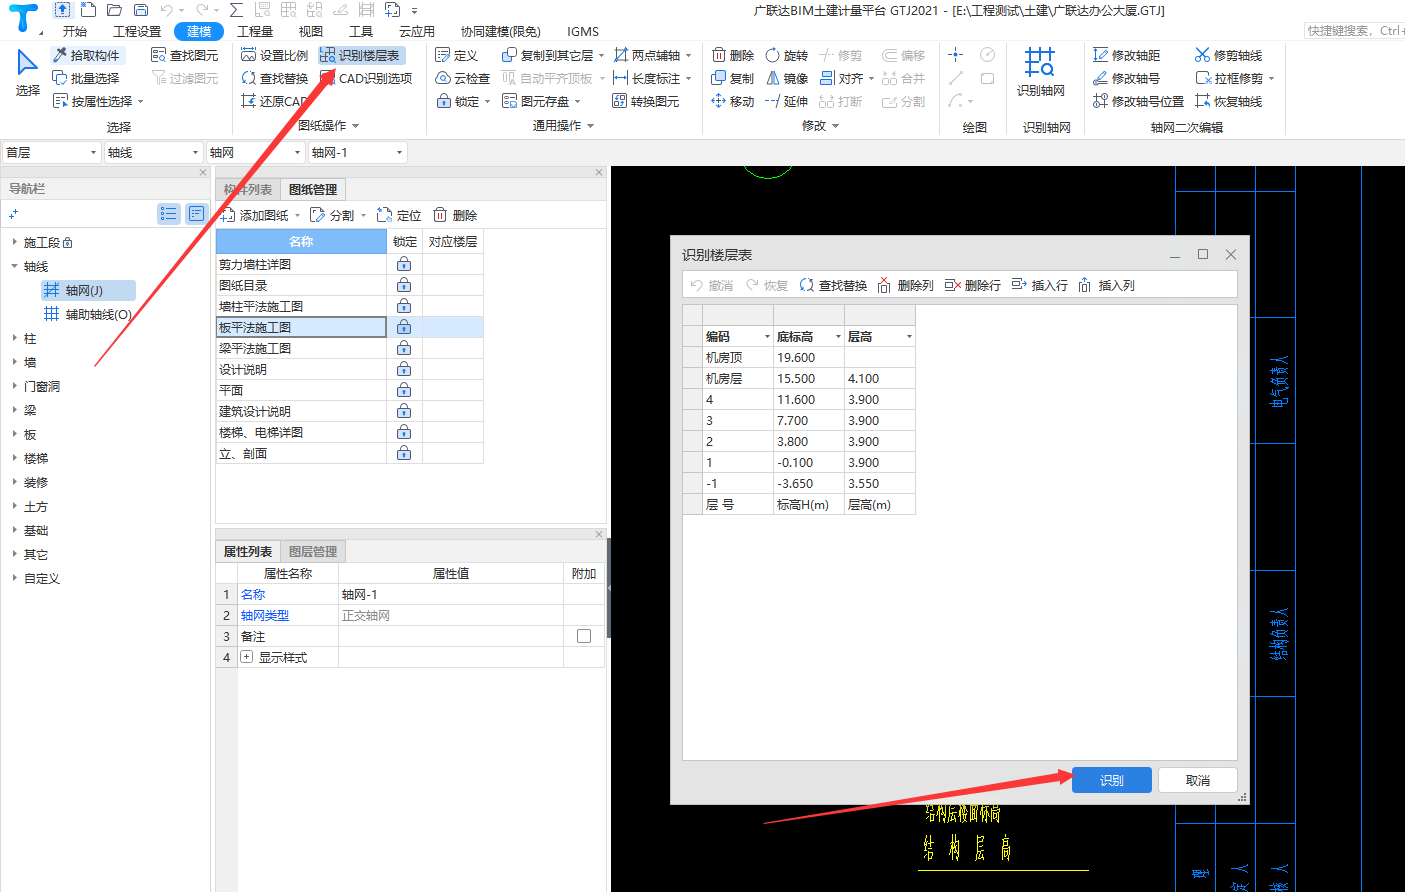
Task: Click the 识别 button in dialog
Action: [1112, 780]
